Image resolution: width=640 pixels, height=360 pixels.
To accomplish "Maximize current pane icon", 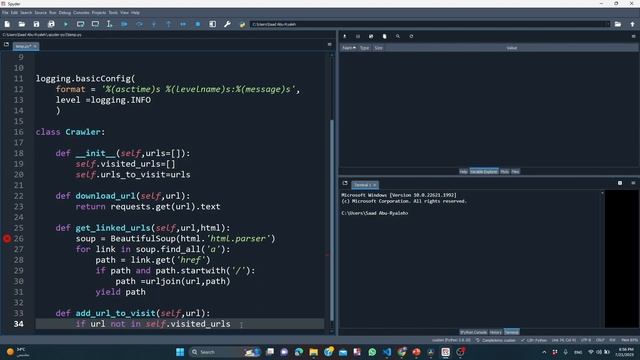I will pos(213,24).
